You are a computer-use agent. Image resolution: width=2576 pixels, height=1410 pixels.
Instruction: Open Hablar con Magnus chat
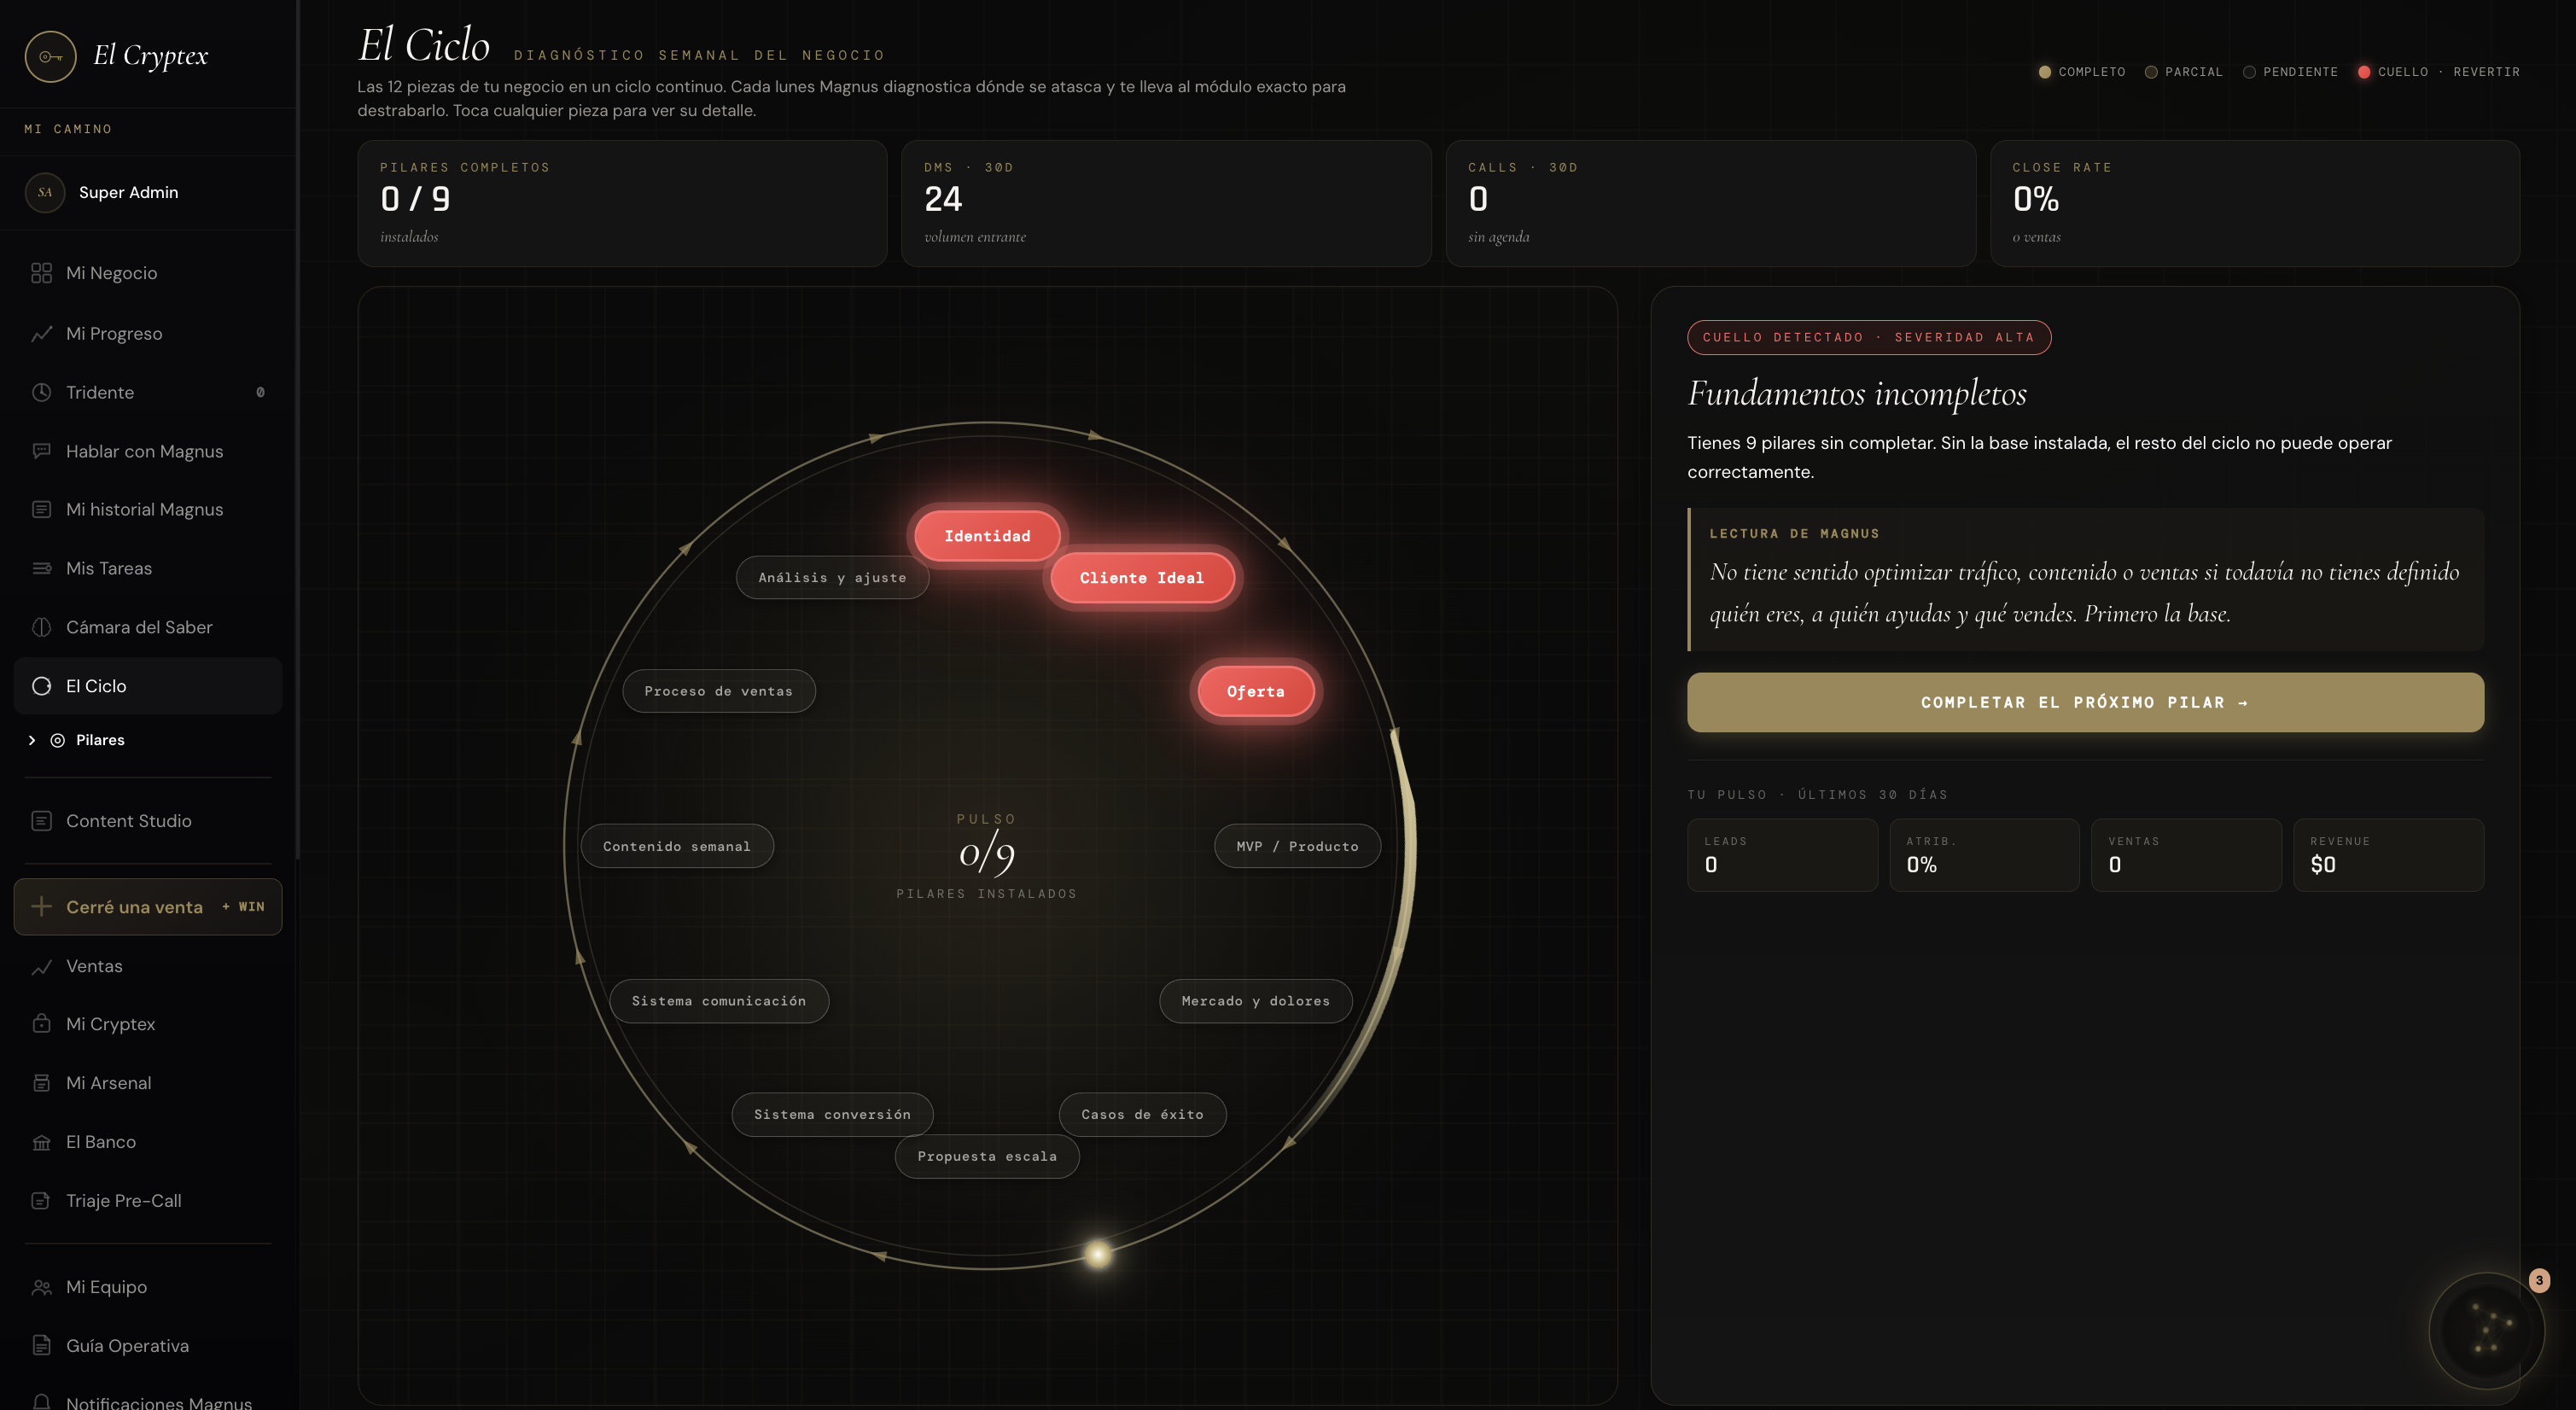coord(148,451)
